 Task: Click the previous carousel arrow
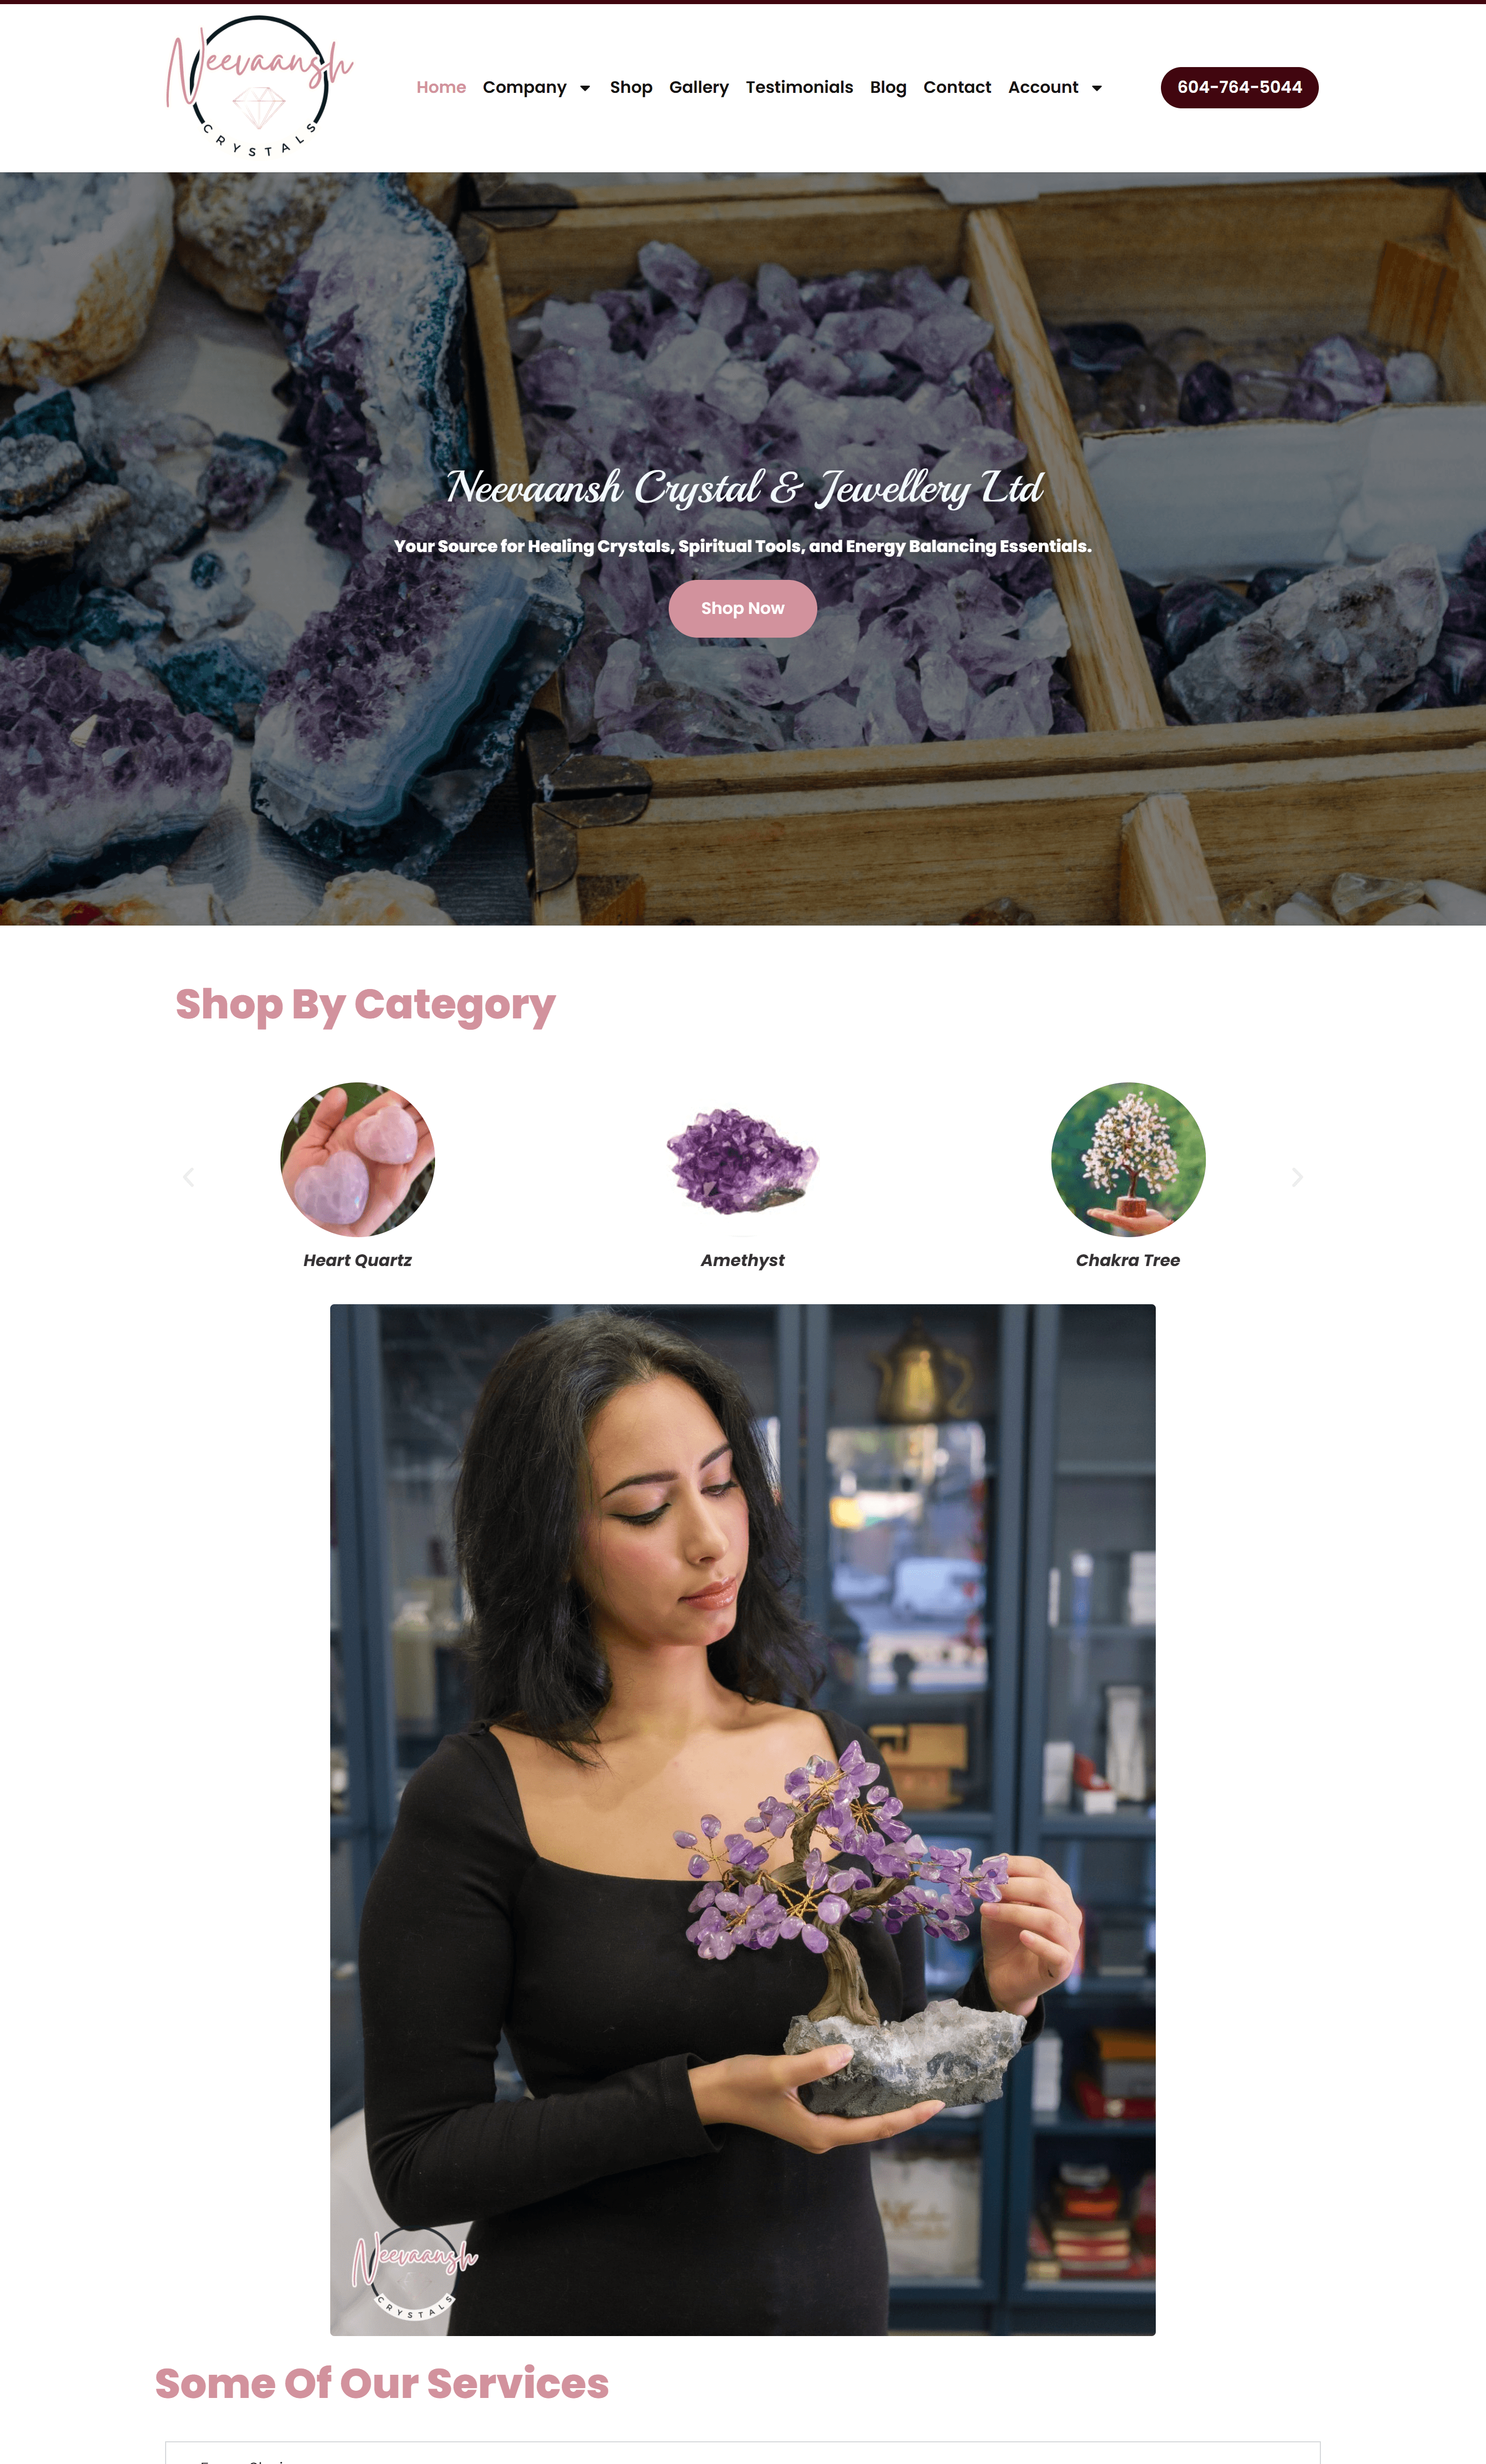click(188, 1177)
